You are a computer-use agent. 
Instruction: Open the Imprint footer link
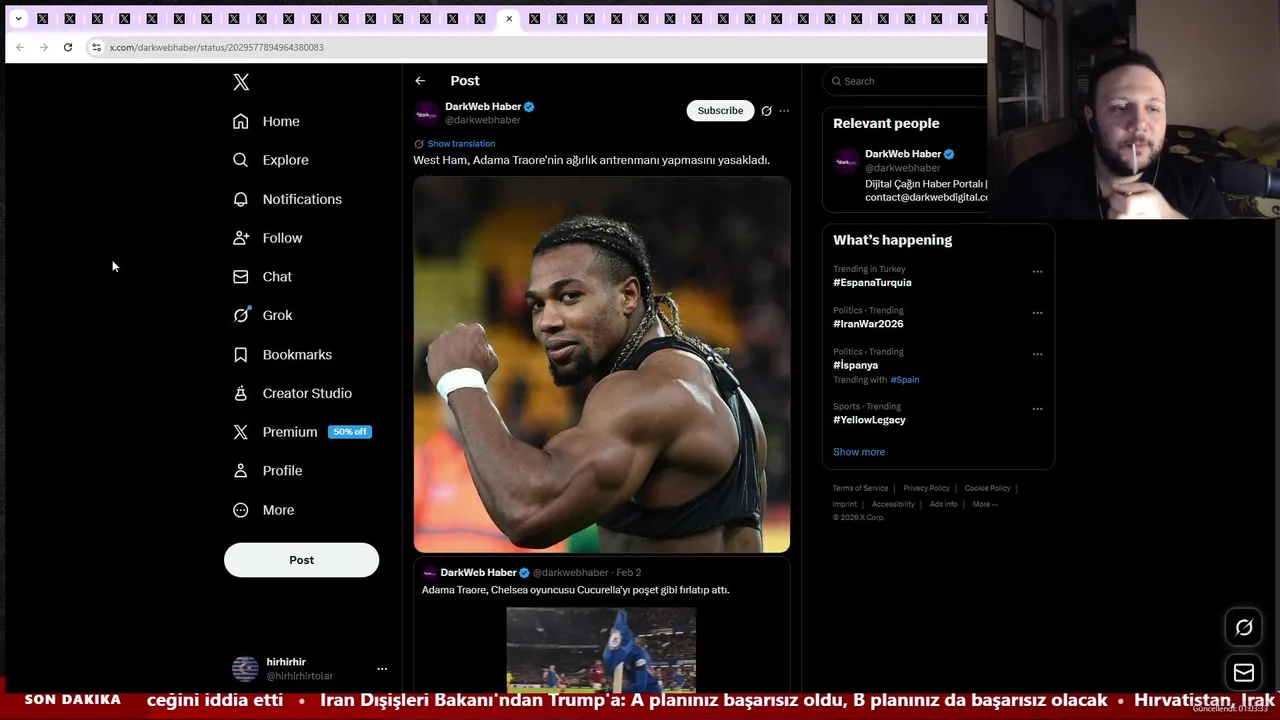pos(845,504)
